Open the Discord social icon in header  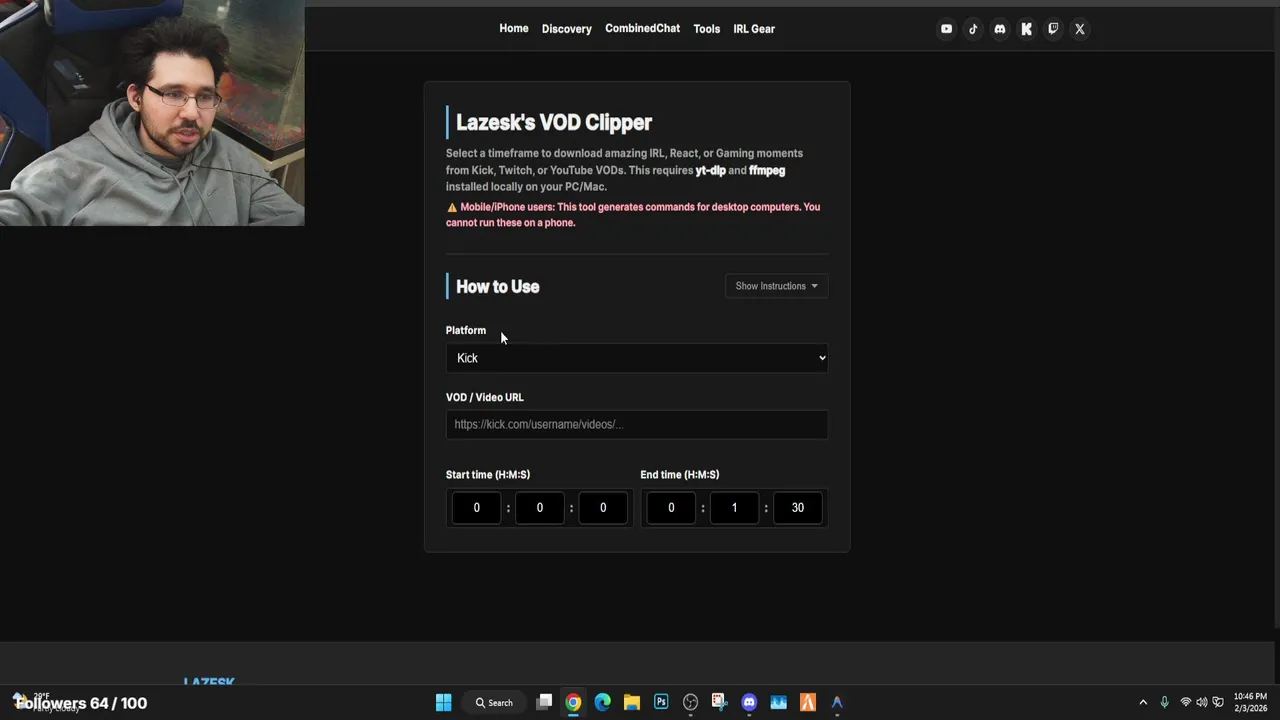pos(999,29)
